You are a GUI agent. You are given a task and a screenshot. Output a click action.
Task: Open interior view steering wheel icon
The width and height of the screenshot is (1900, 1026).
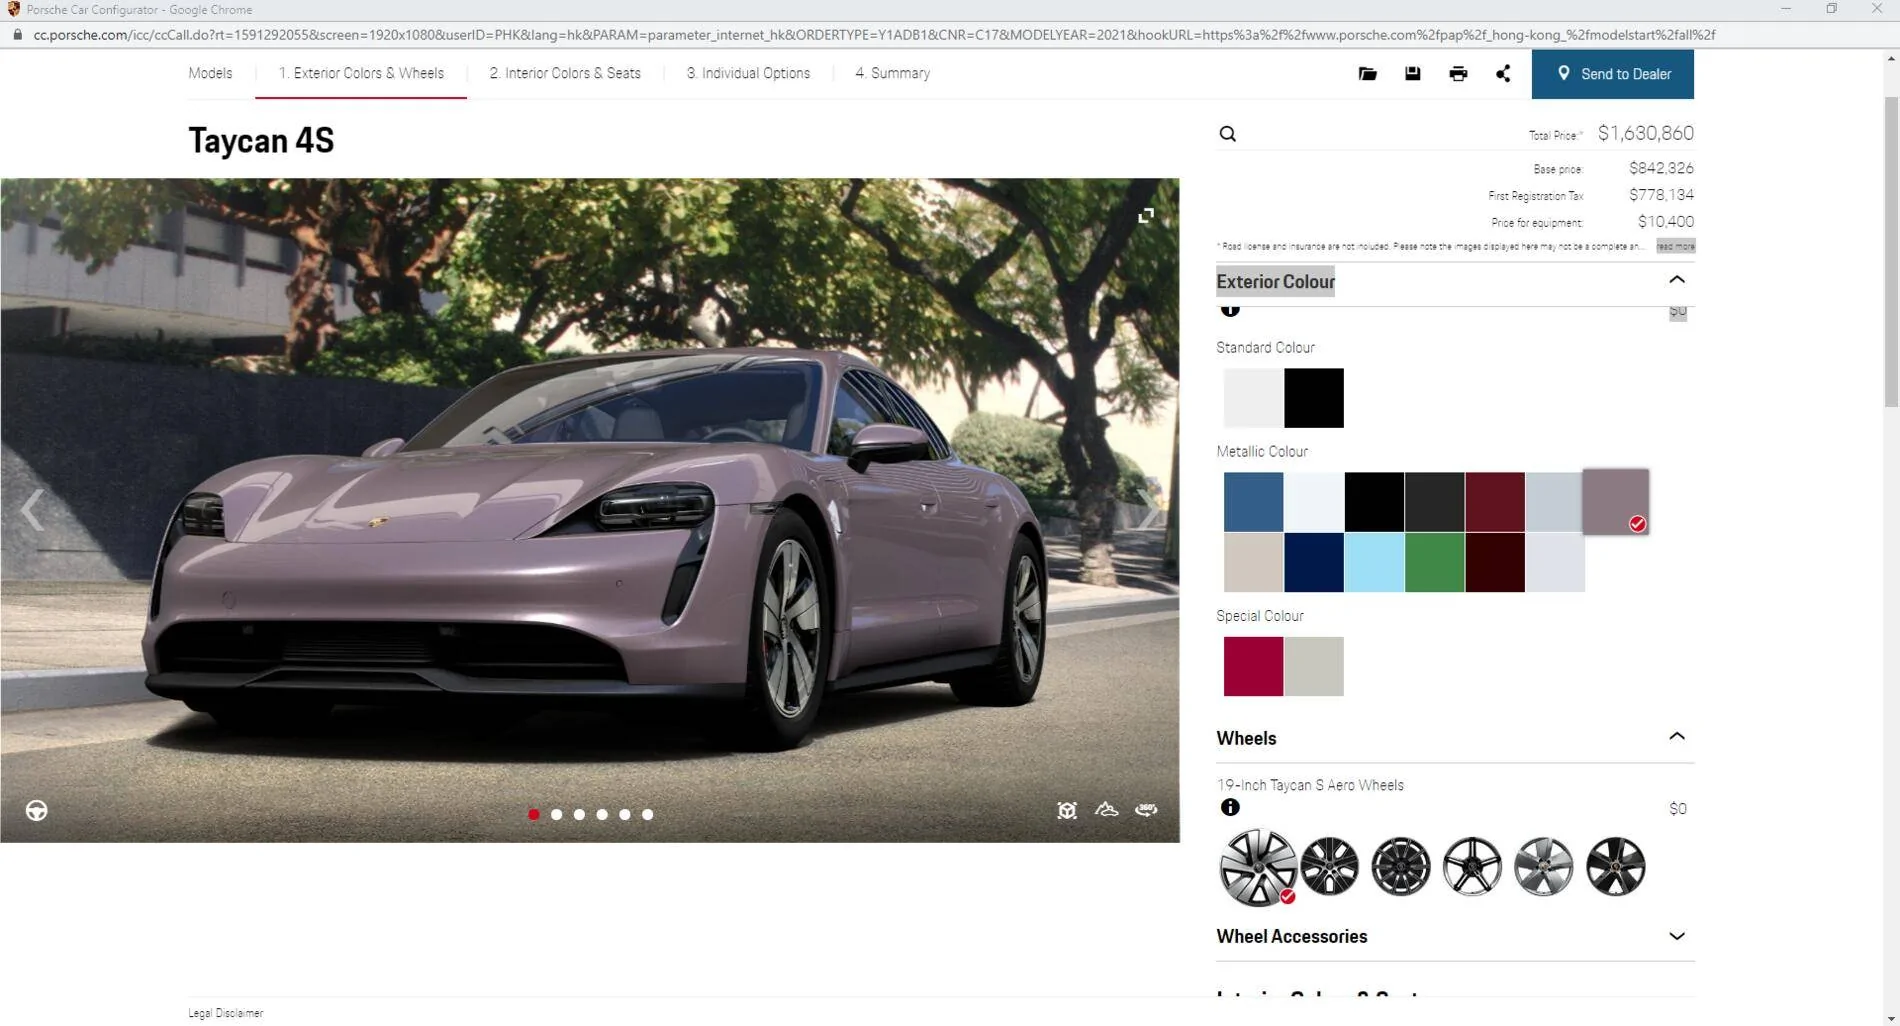click(37, 811)
